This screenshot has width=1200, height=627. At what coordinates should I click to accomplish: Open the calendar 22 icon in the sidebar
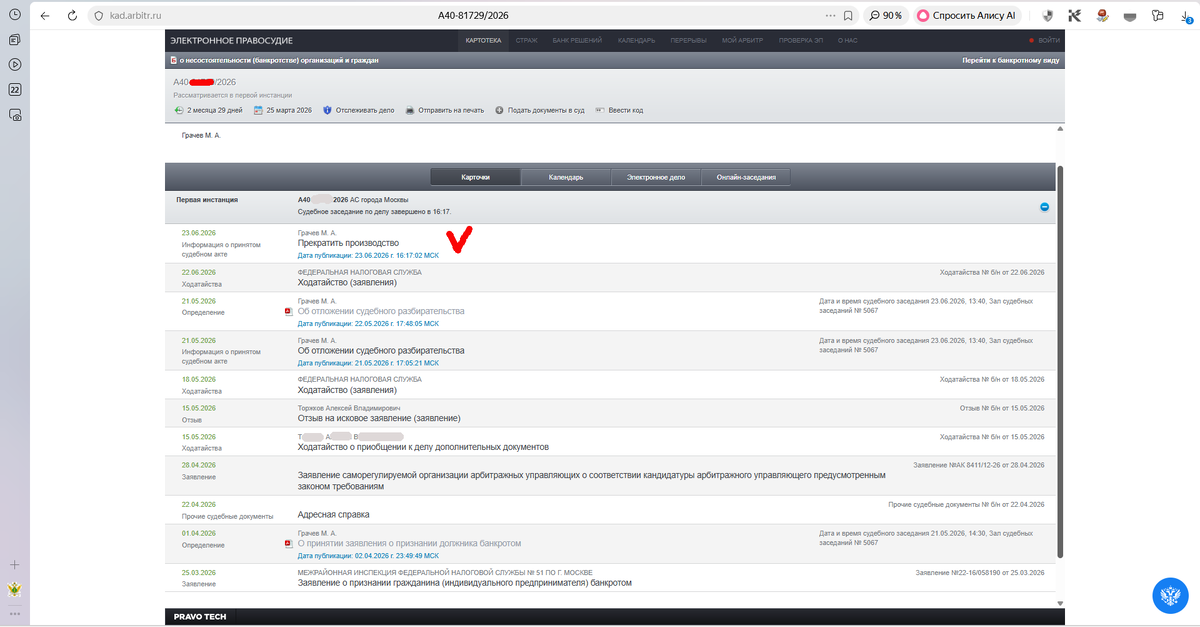(x=15, y=90)
